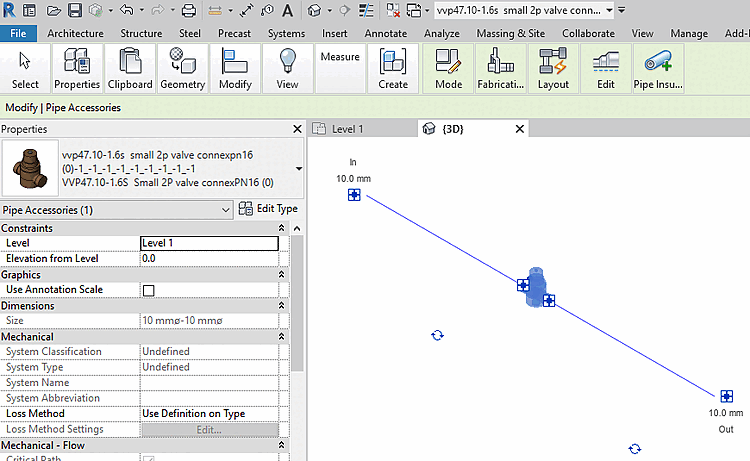Click the Edit Type button

(268, 209)
